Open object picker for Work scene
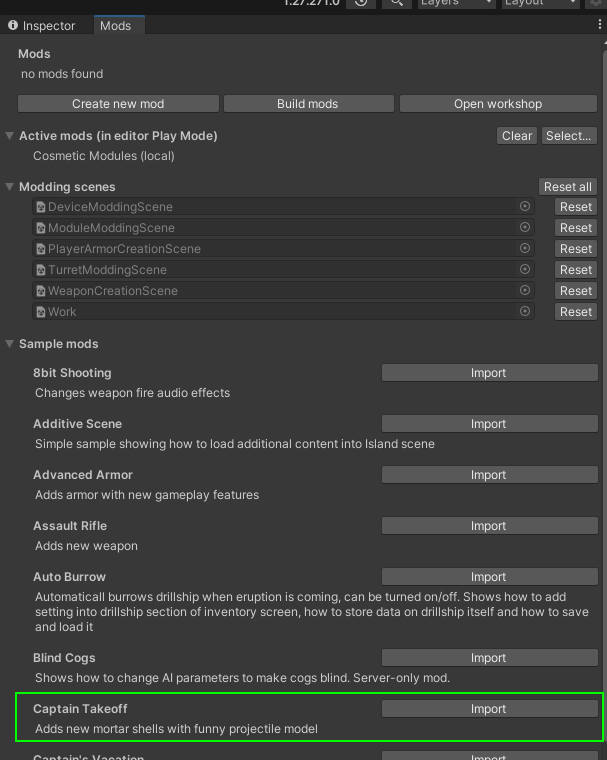 tap(524, 311)
